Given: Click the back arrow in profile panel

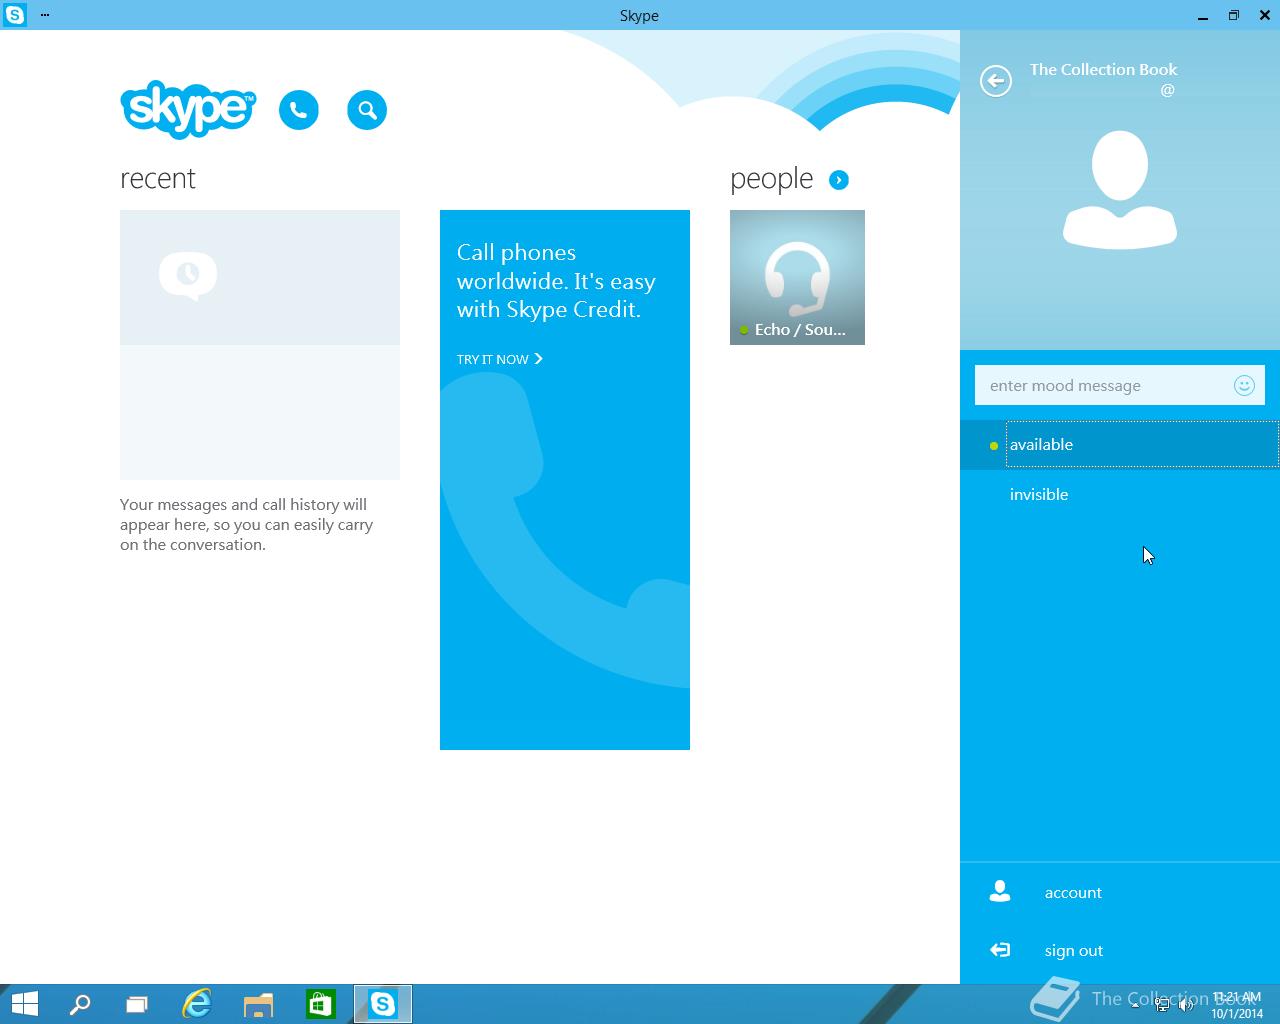Looking at the screenshot, I should click(996, 81).
